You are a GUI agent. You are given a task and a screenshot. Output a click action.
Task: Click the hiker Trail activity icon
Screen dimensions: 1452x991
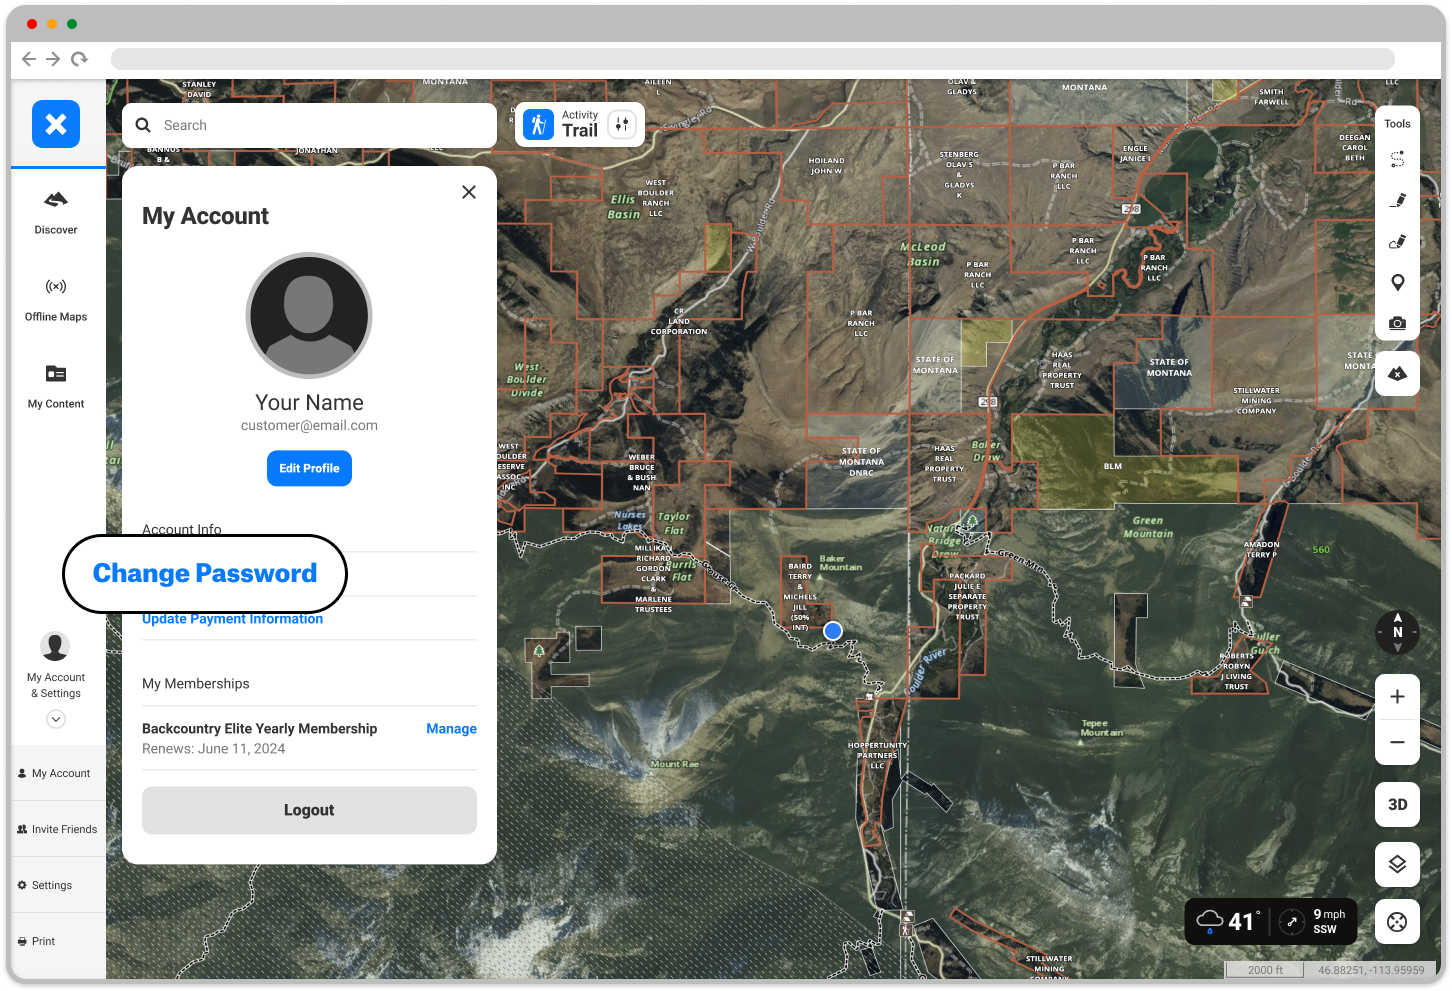point(539,124)
